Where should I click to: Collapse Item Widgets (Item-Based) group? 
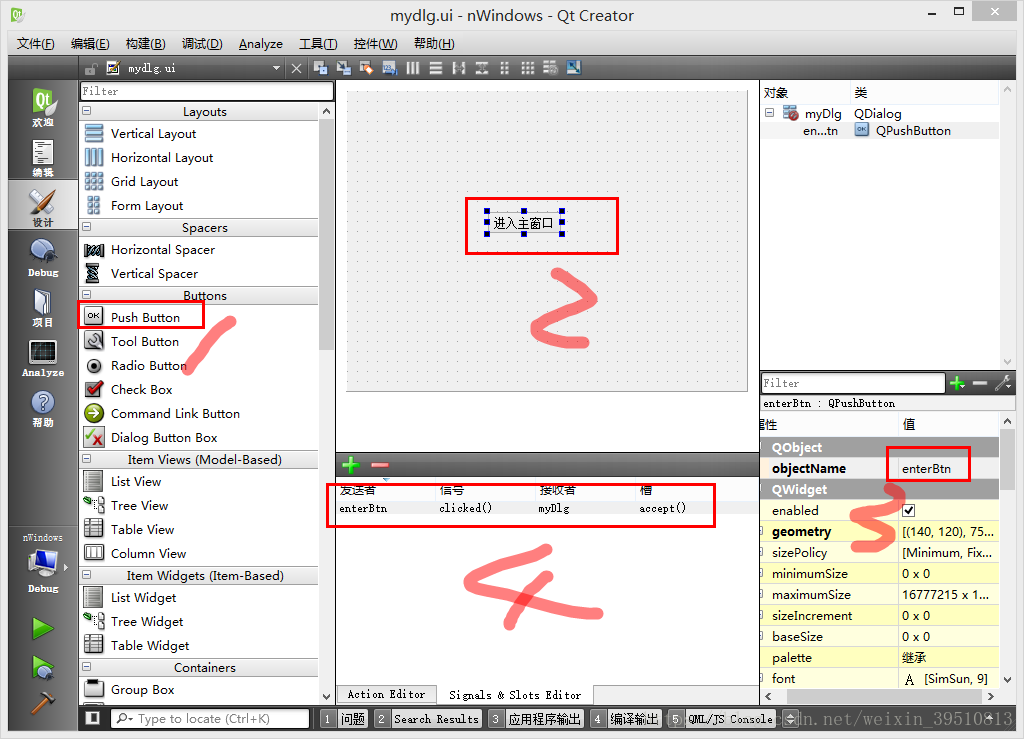coord(87,575)
